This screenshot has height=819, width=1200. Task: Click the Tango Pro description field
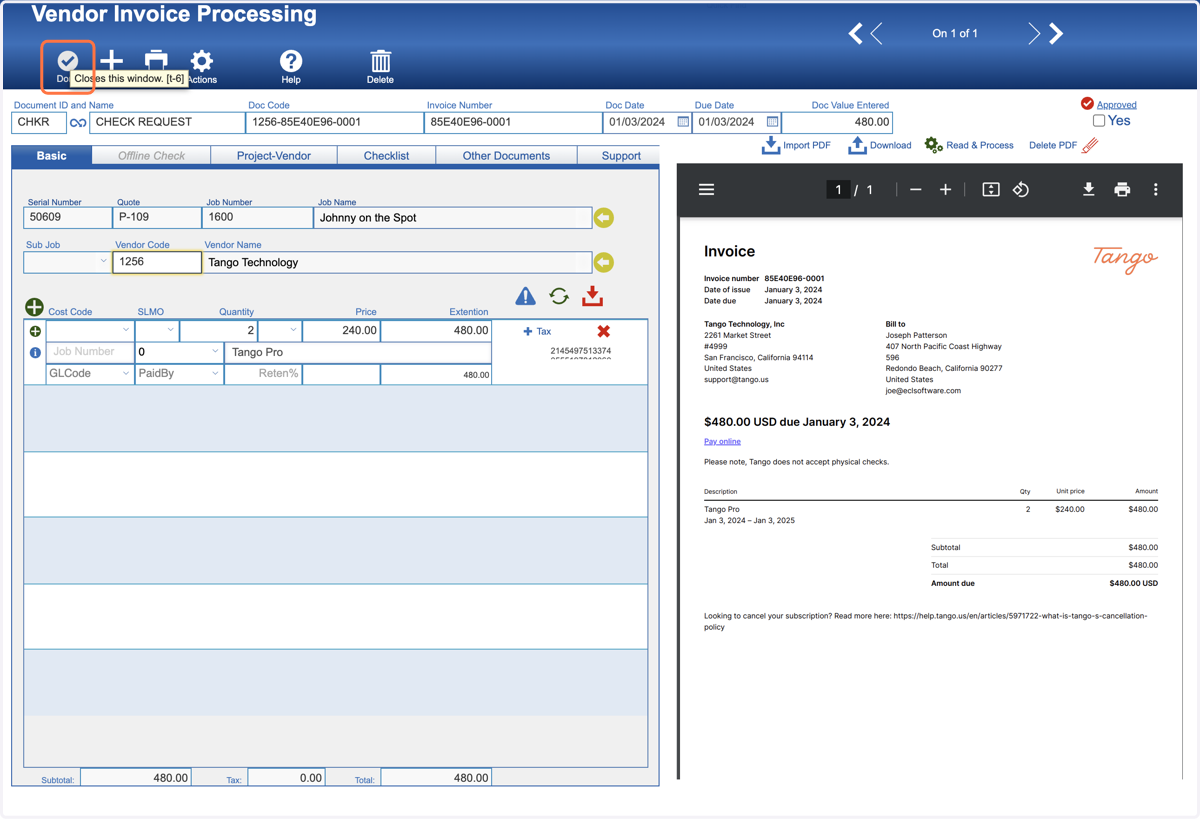[358, 352]
